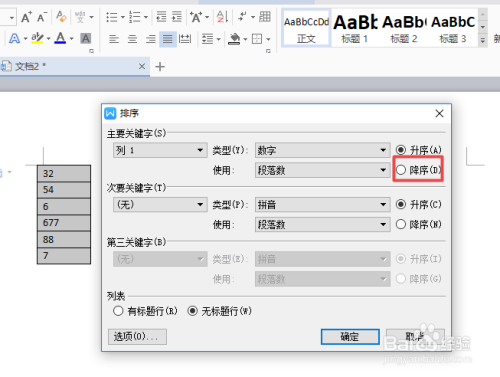This screenshot has width=500, height=377.
Task: Click the numbered list icon
Action: 135,17
